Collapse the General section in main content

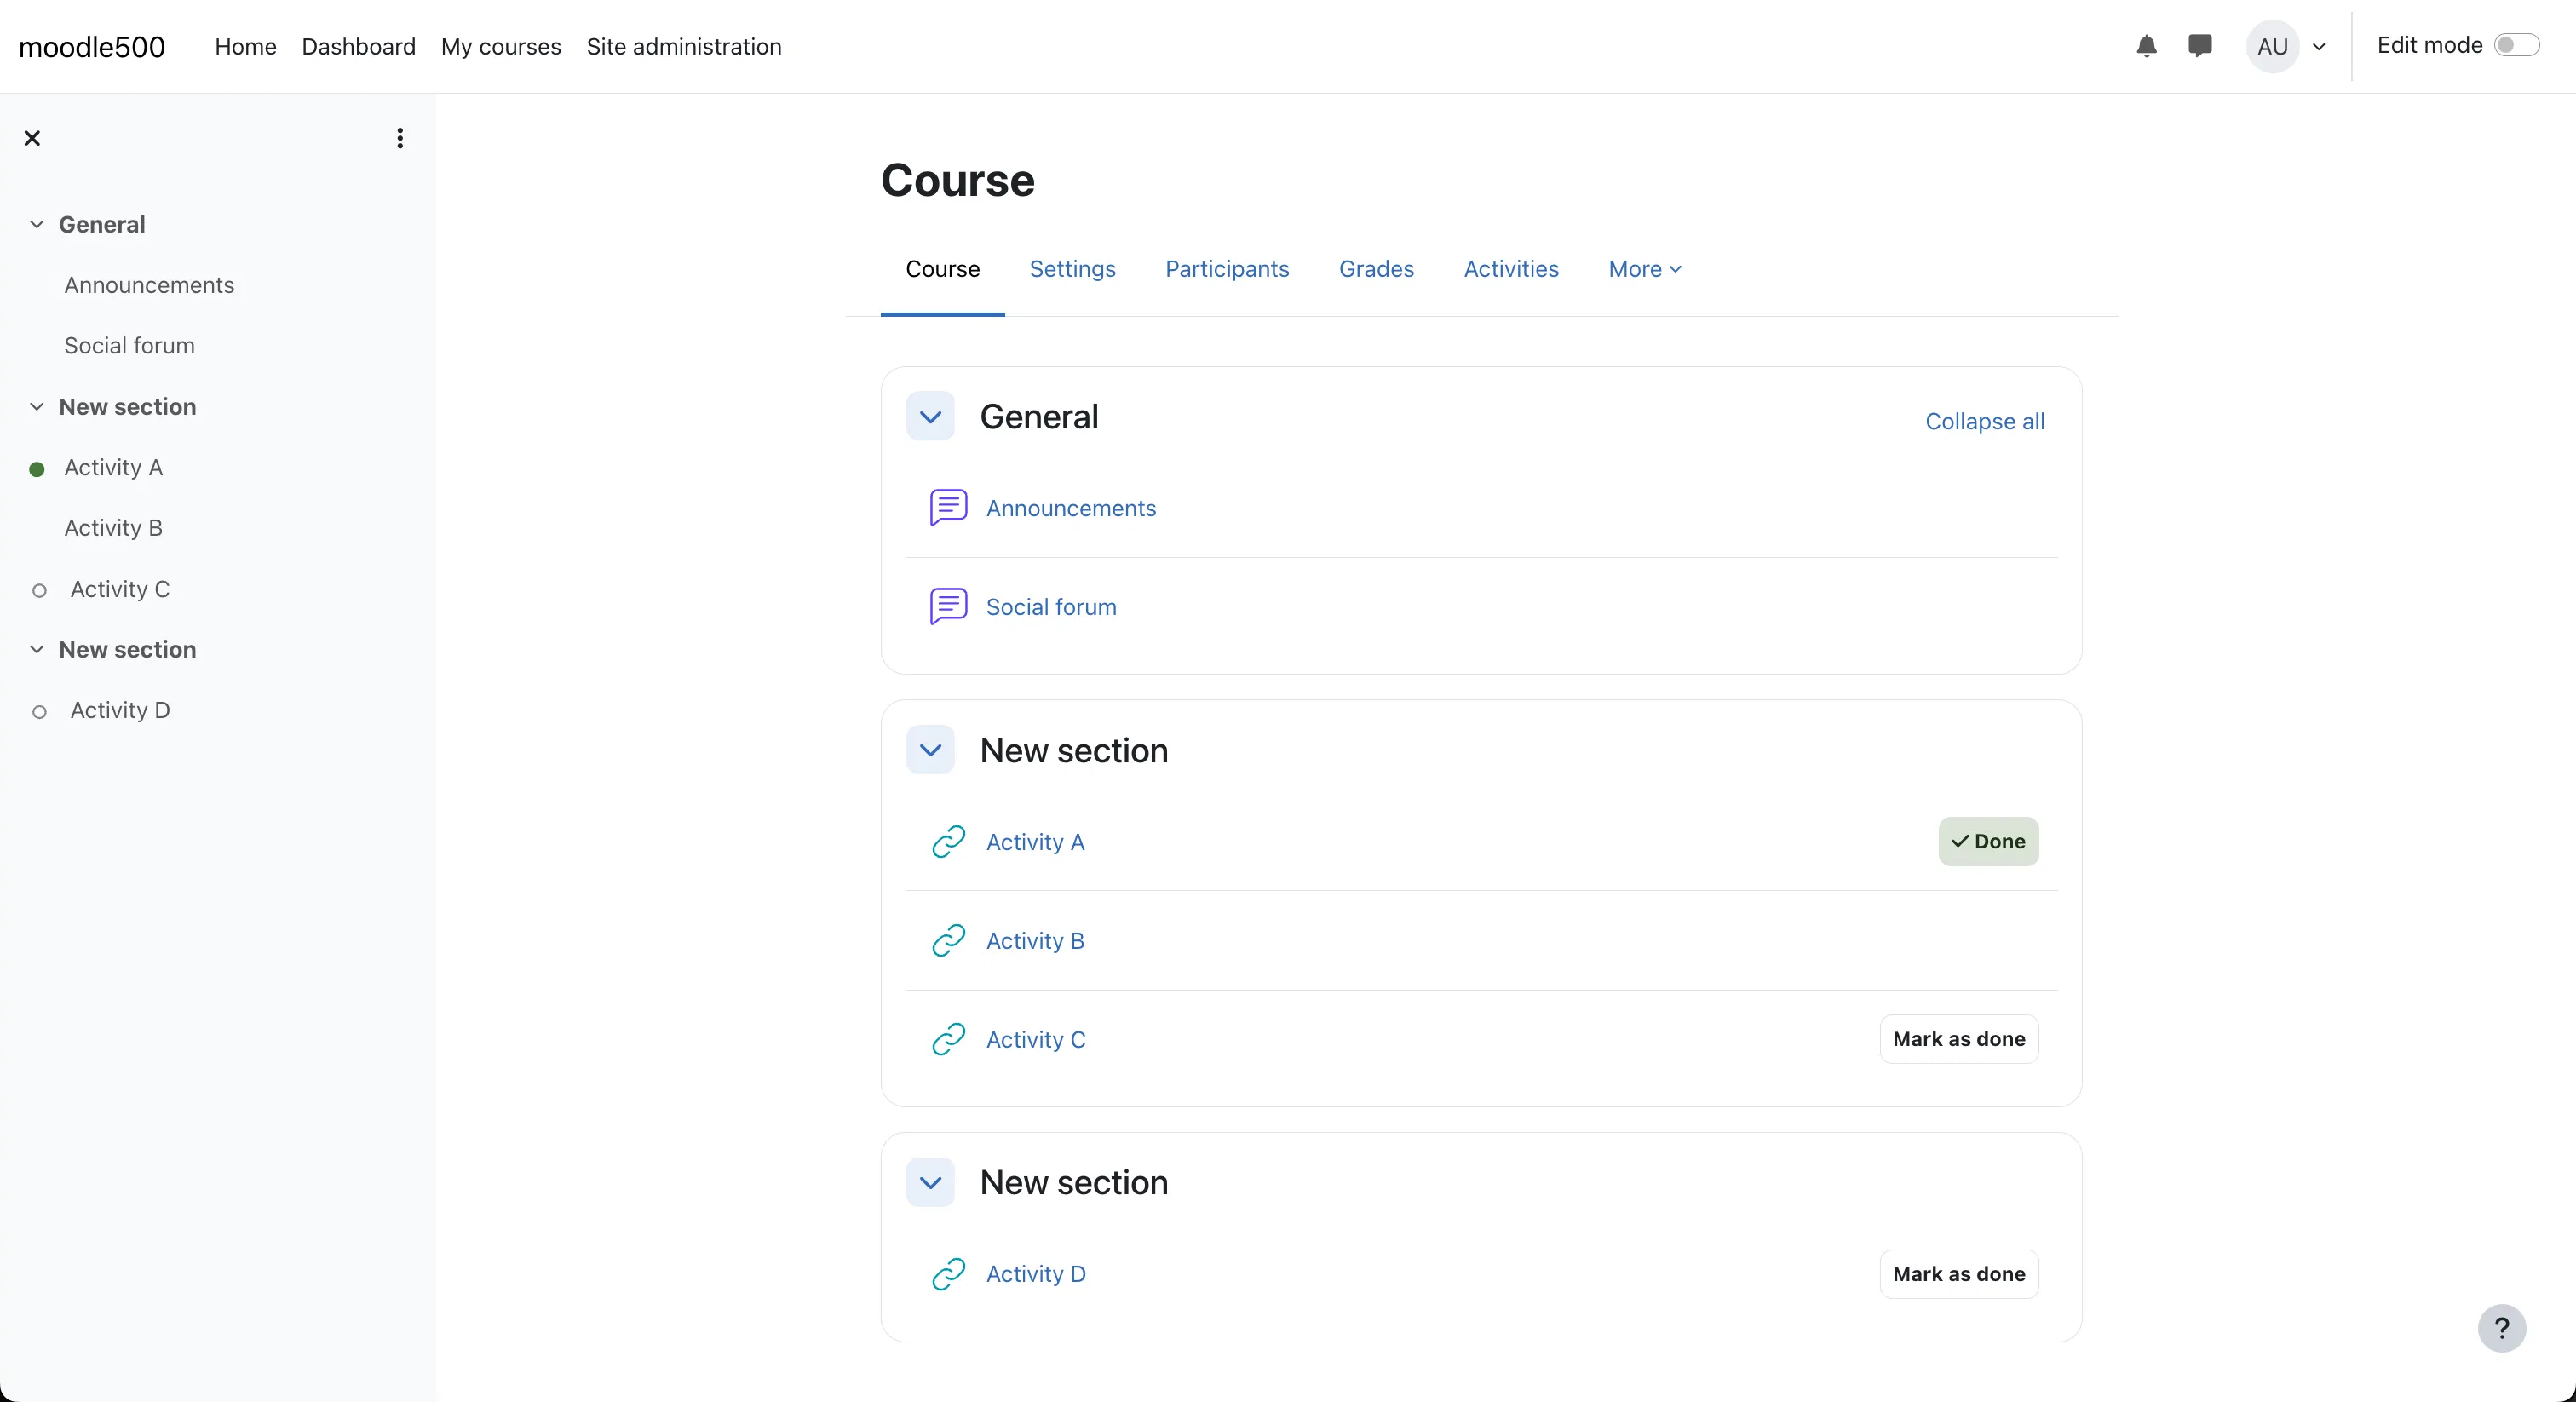930,417
